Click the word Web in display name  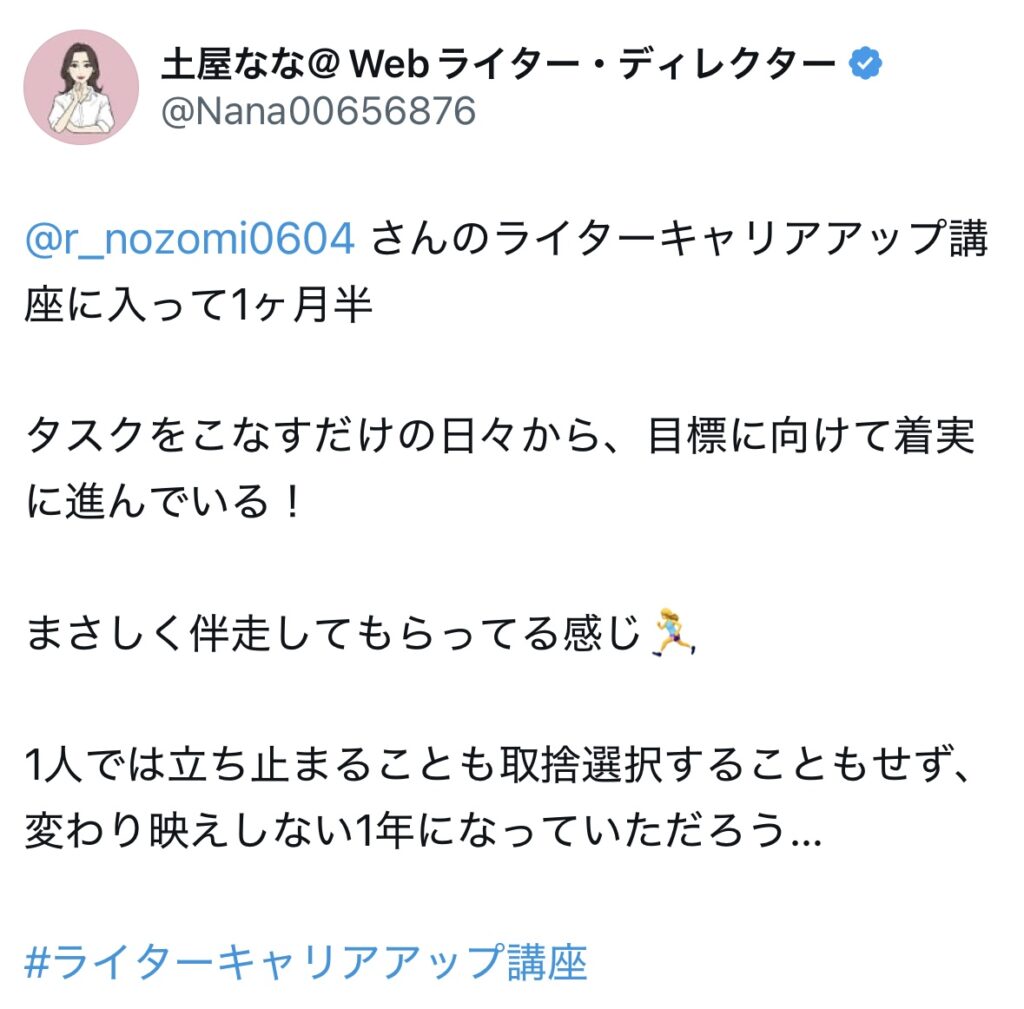coord(389,64)
